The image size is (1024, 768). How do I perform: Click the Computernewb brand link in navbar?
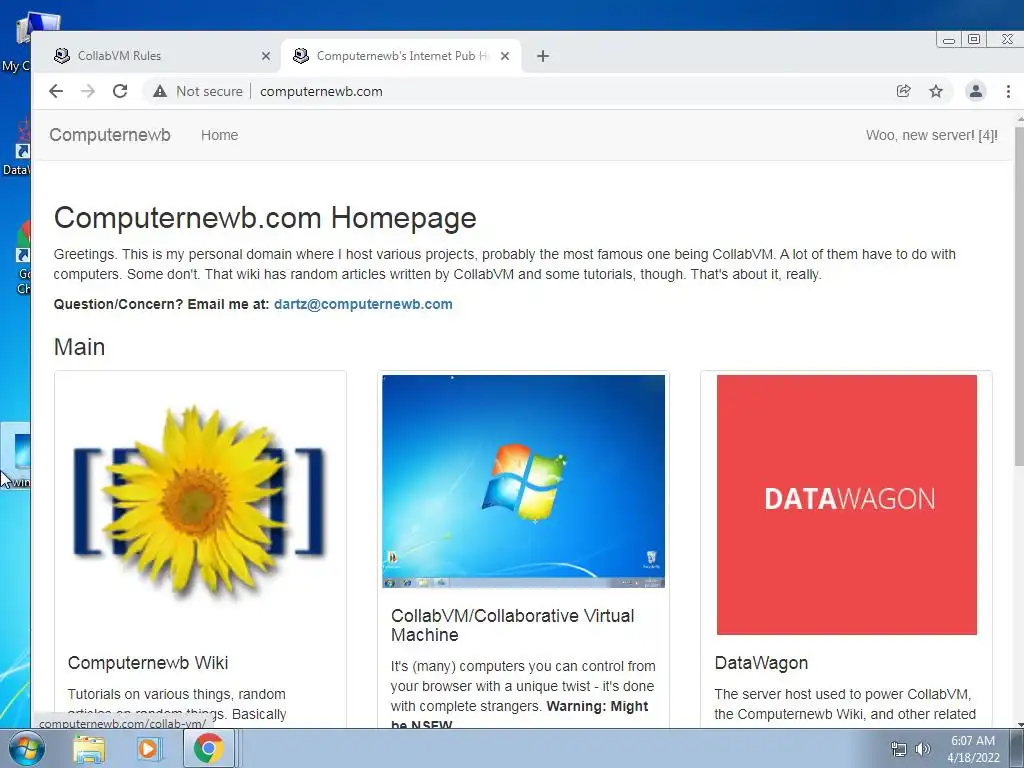[x=110, y=135]
